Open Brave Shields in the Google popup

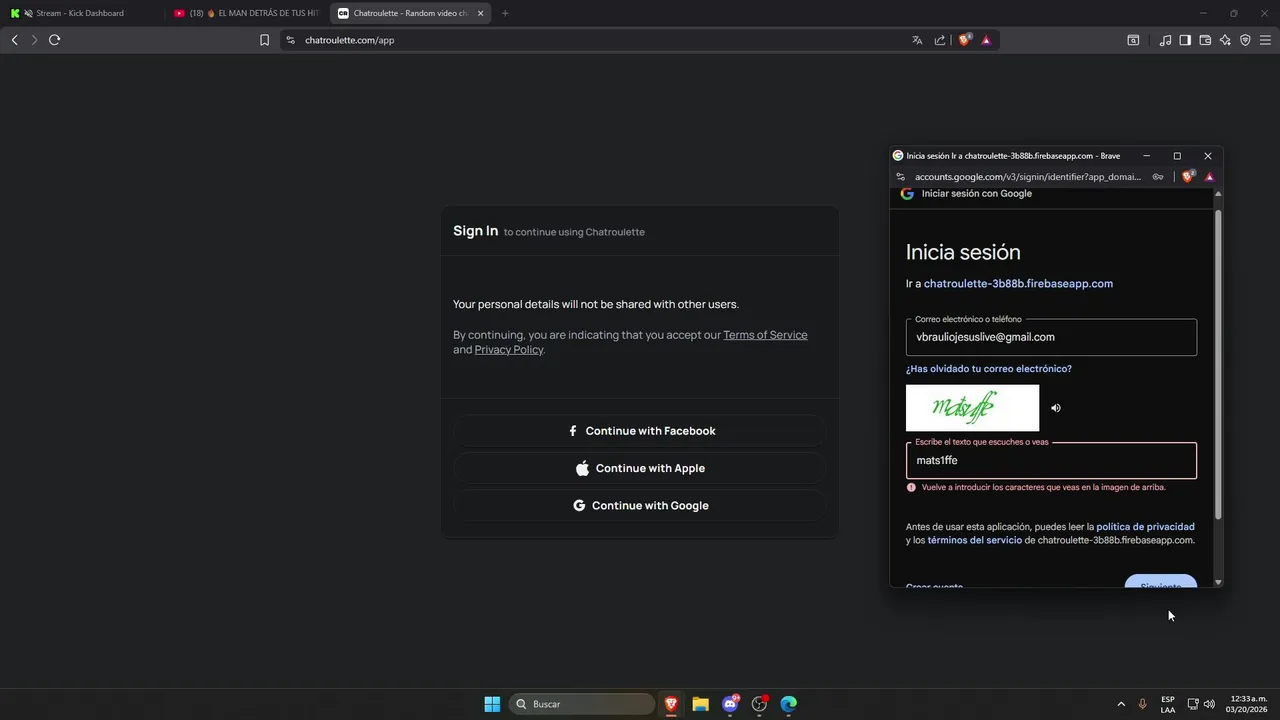pyautogui.click(x=1187, y=177)
